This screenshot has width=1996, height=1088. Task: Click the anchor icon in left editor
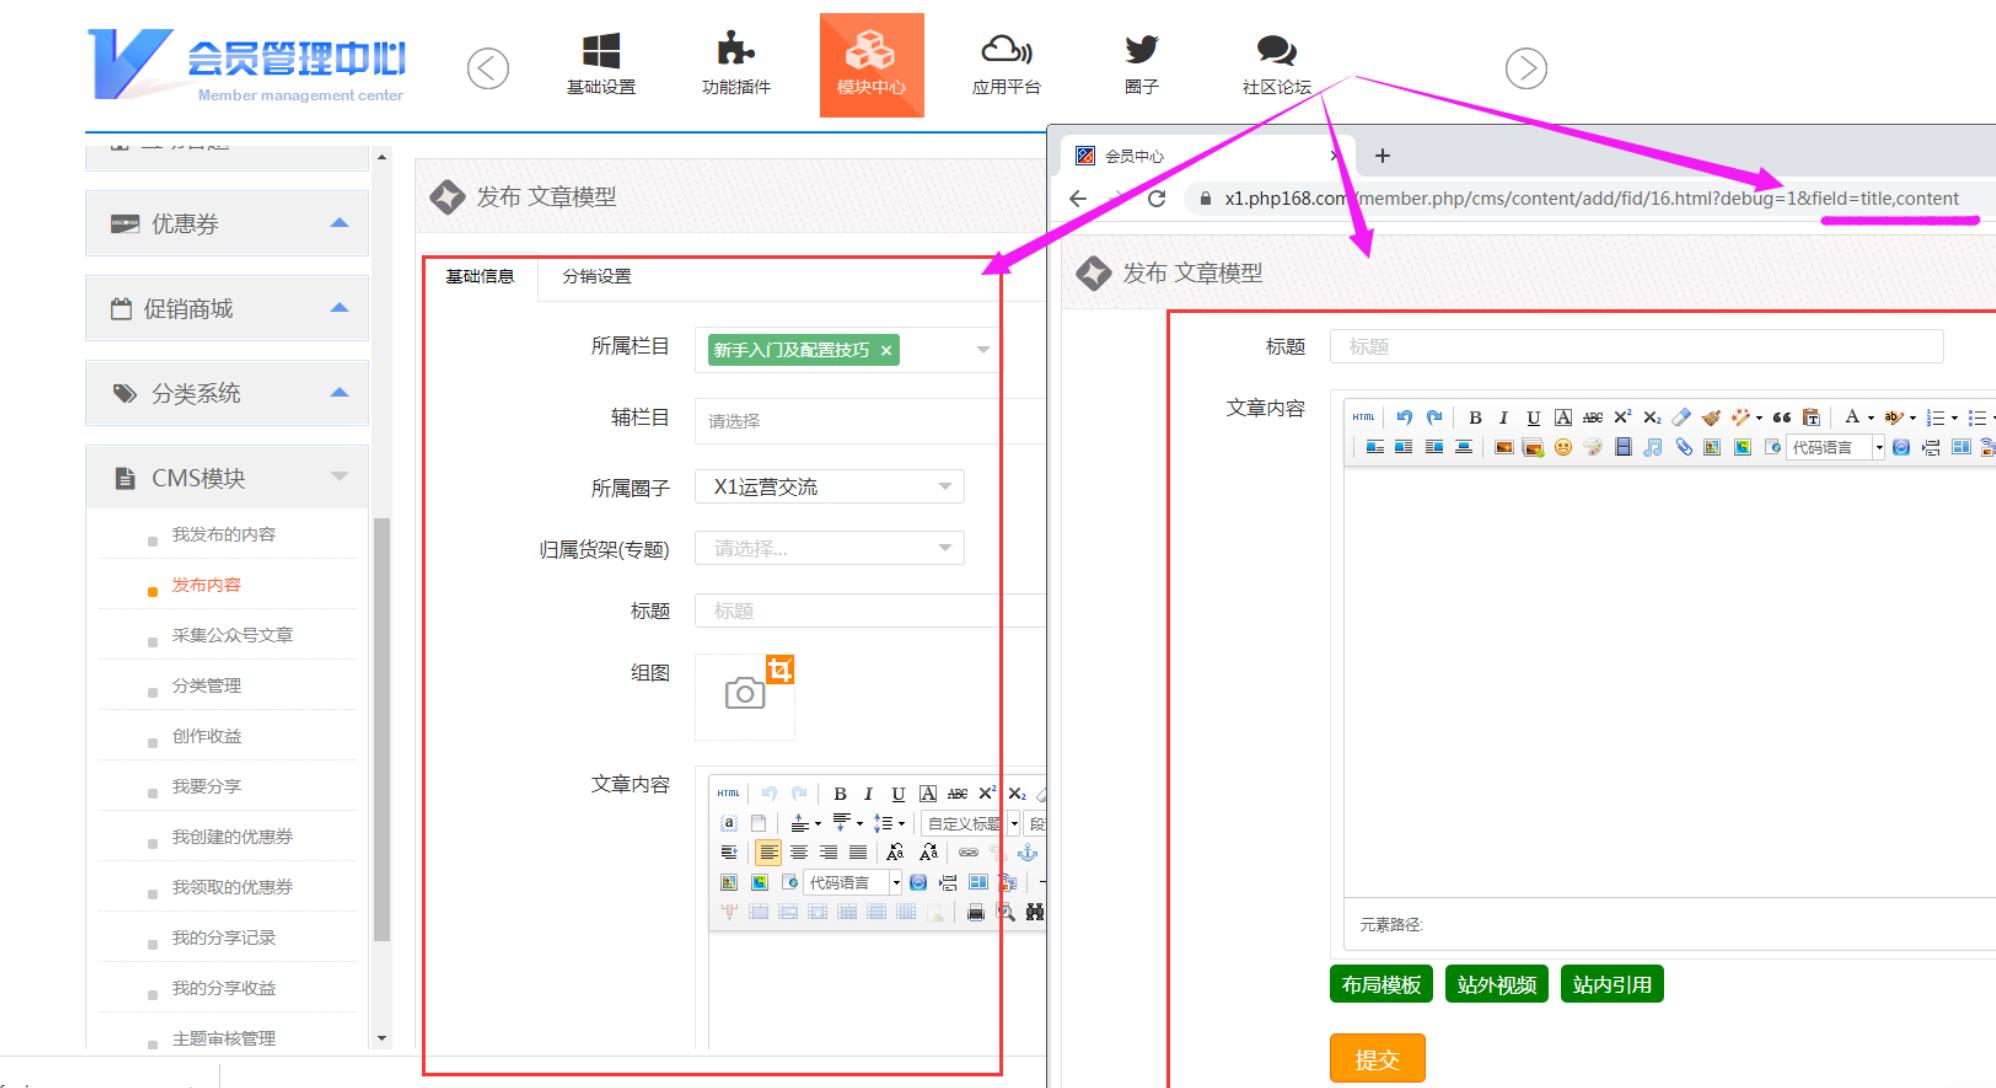1027,853
